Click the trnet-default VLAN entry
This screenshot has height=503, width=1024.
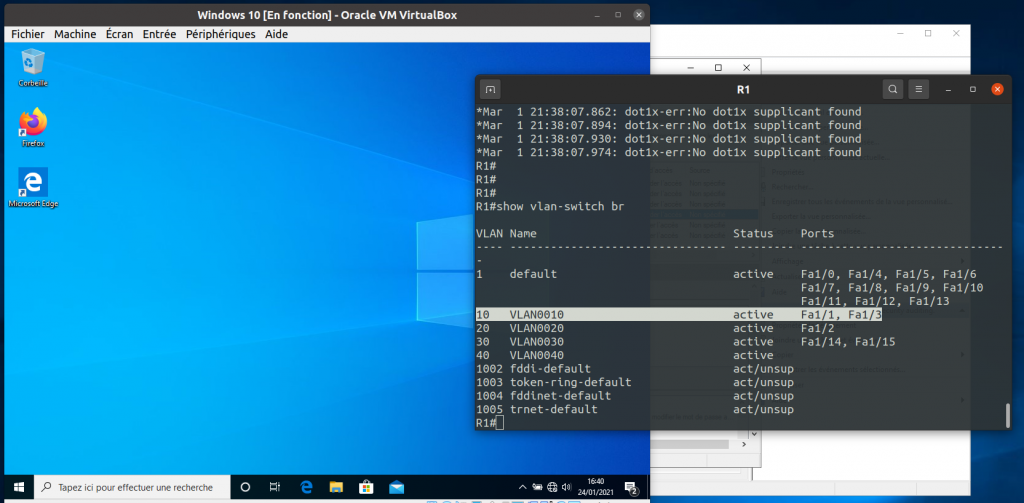click(x=554, y=410)
